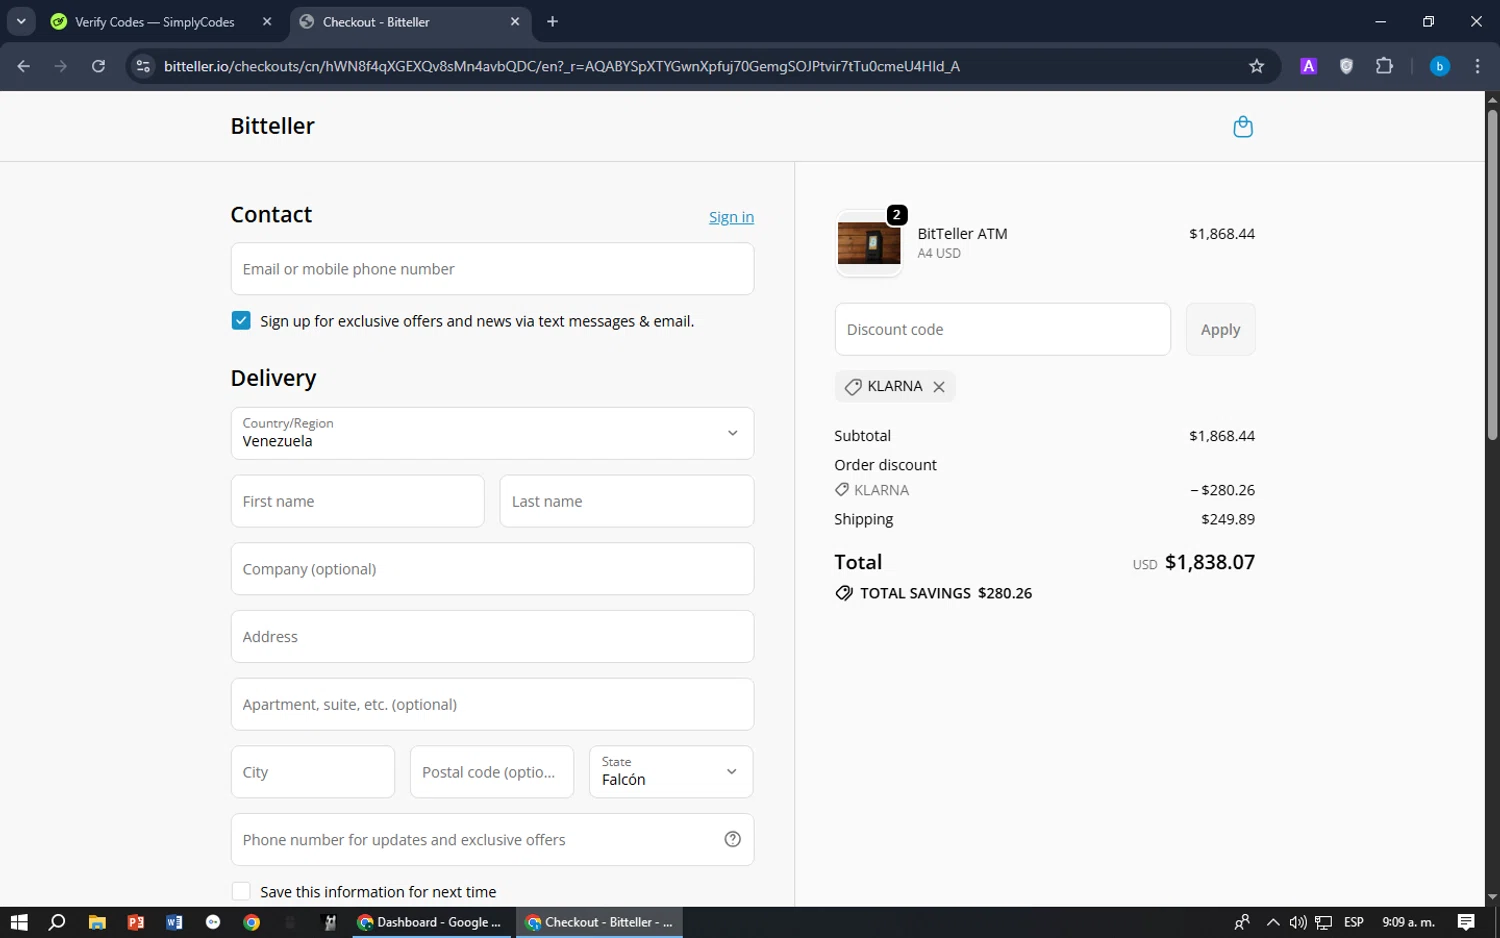Click the Total $1,838.07 amount
1500x938 pixels.
tap(1209, 562)
